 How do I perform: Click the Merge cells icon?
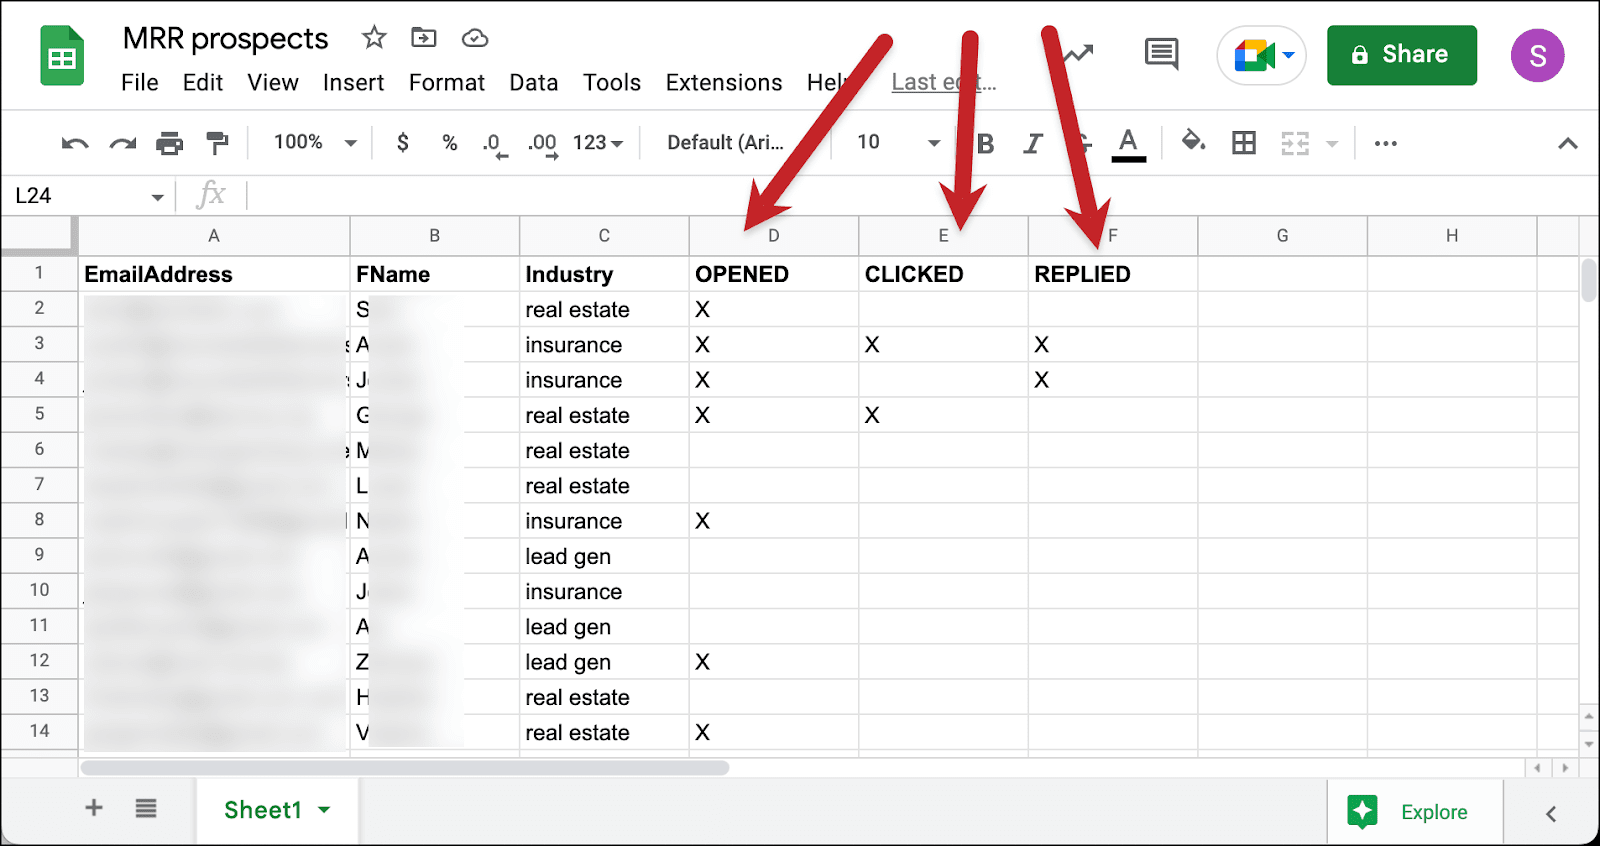pyautogui.click(x=1295, y=144)
